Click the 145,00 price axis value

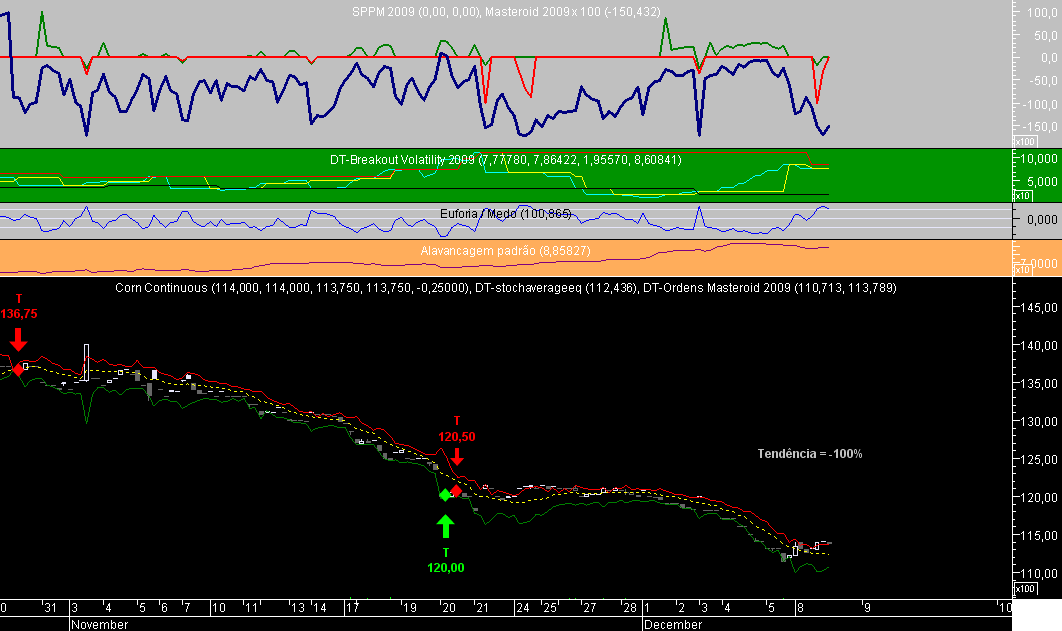(x=1041, y=307)
